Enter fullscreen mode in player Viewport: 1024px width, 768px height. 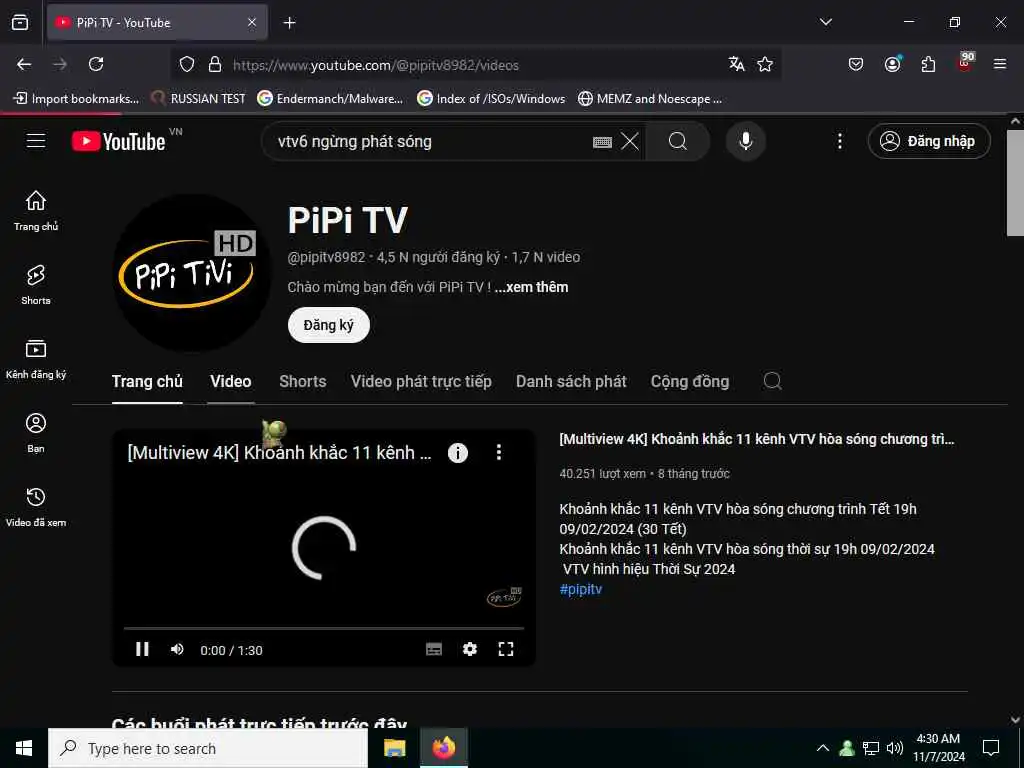click(505, 649)
